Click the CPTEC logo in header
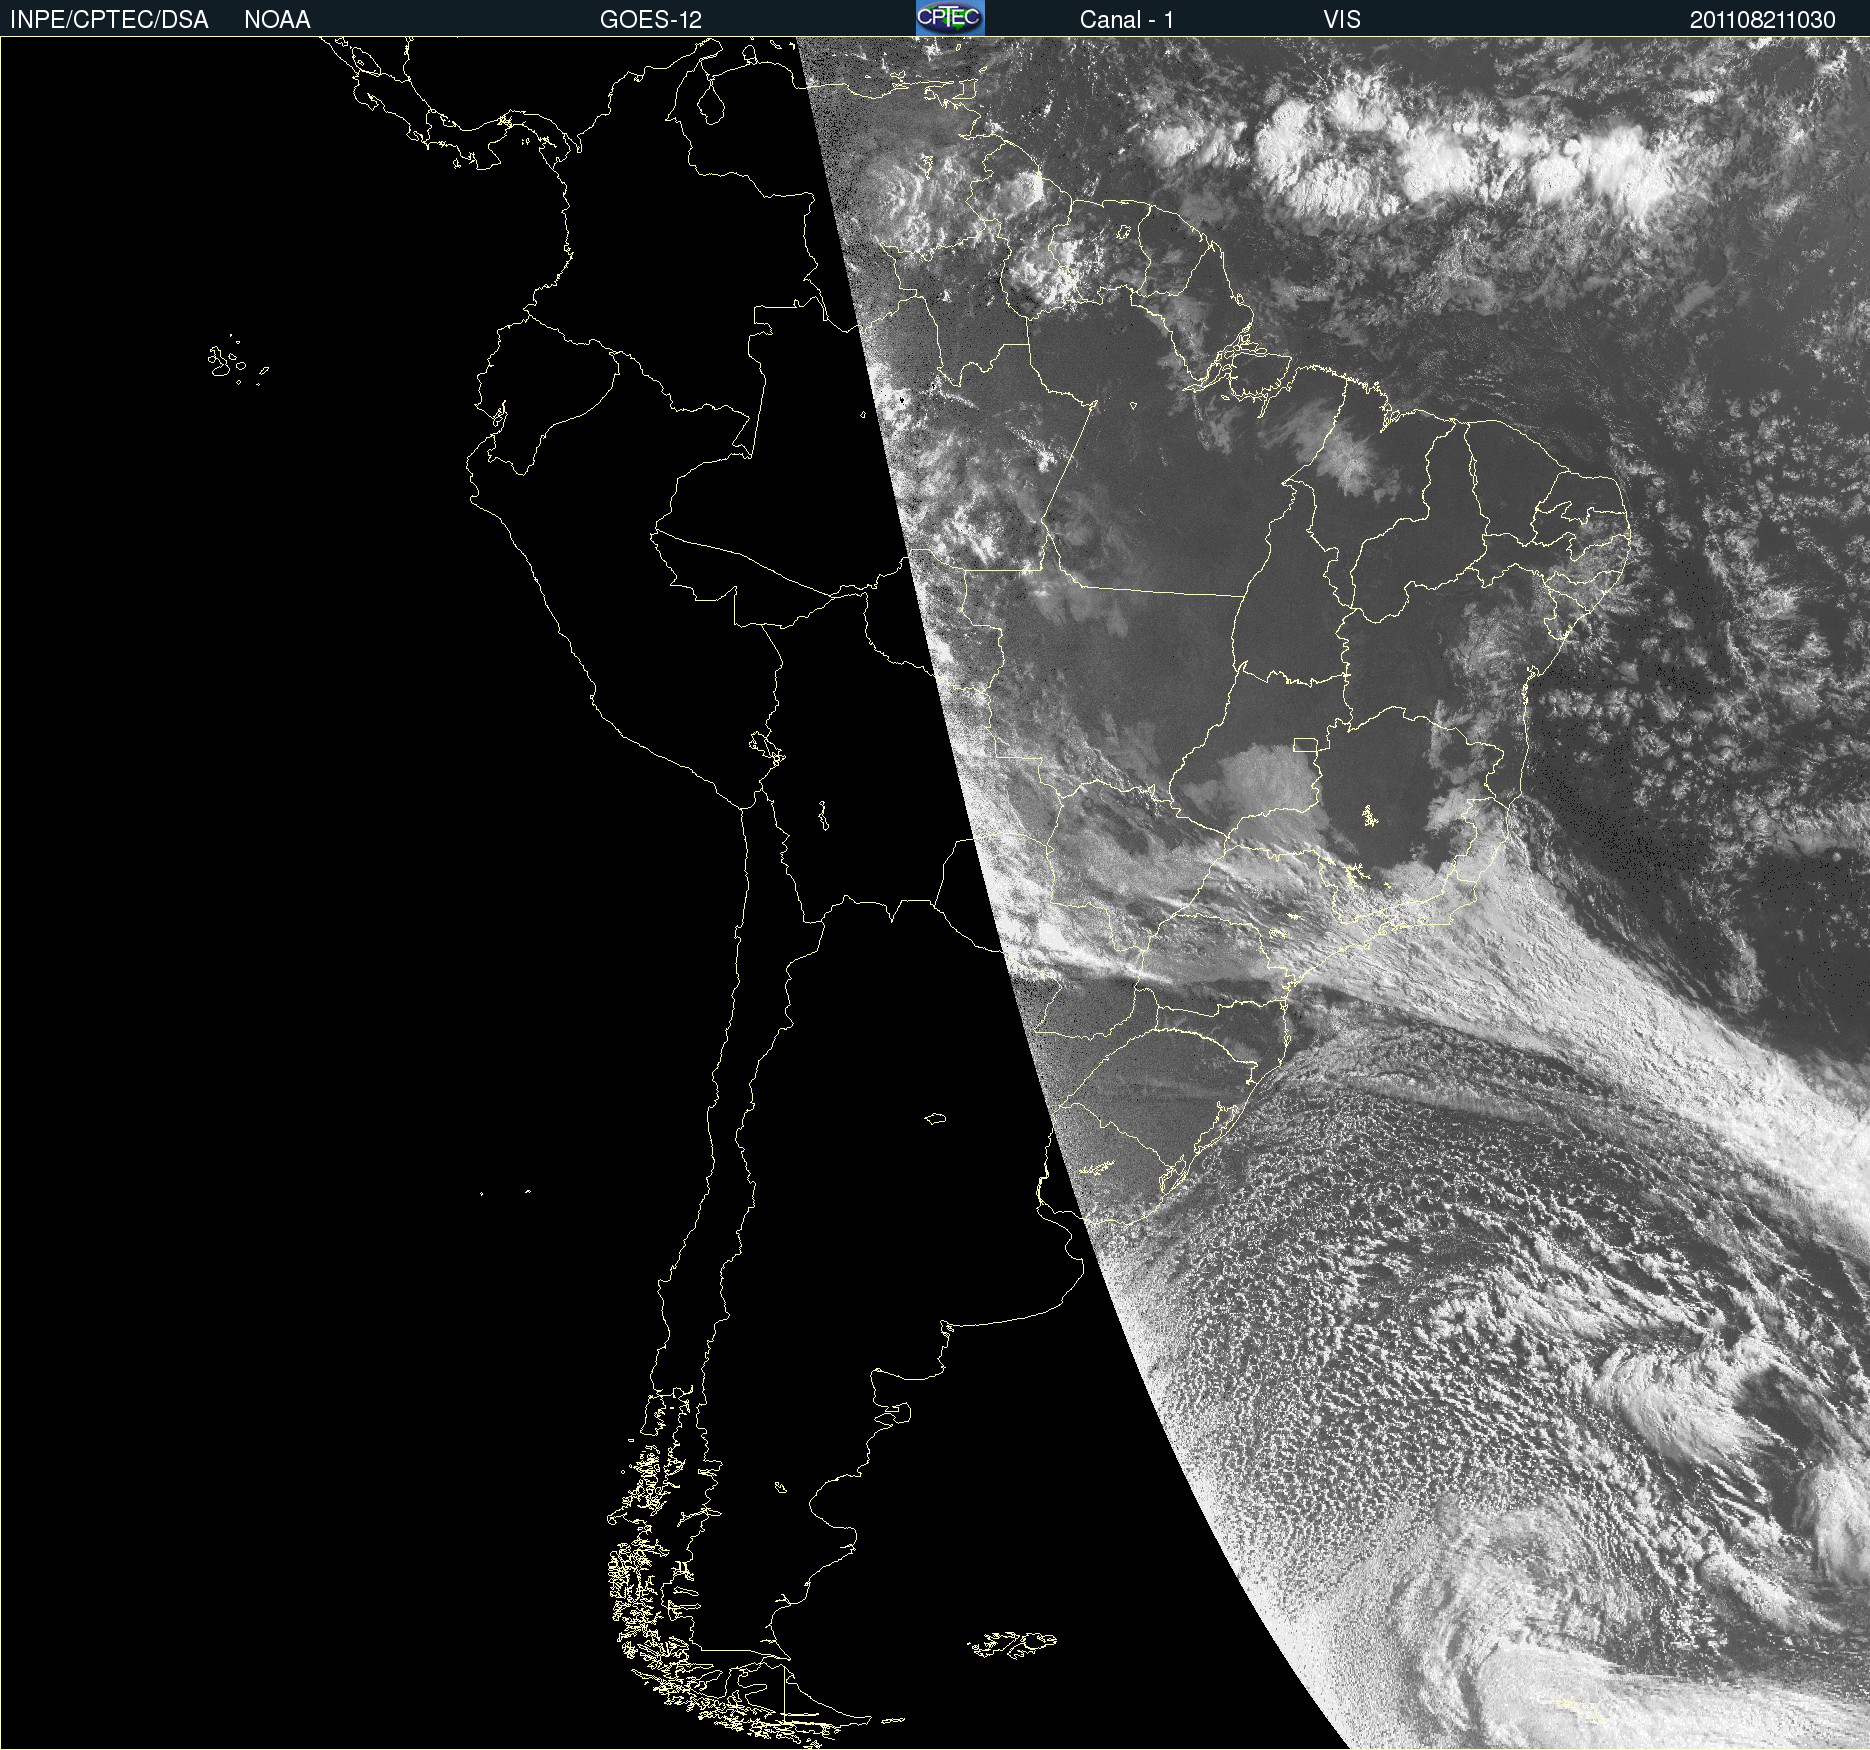This screenshot has width=1870, height=1750. [x=950, y=18]
